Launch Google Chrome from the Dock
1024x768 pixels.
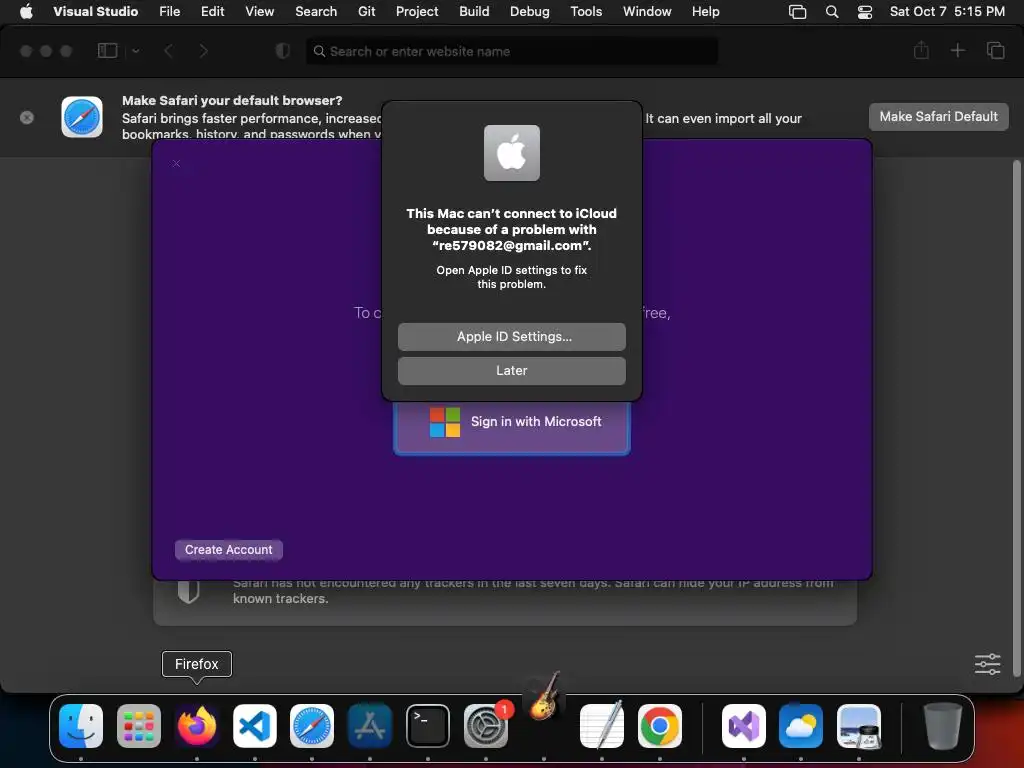coord(660,726)
